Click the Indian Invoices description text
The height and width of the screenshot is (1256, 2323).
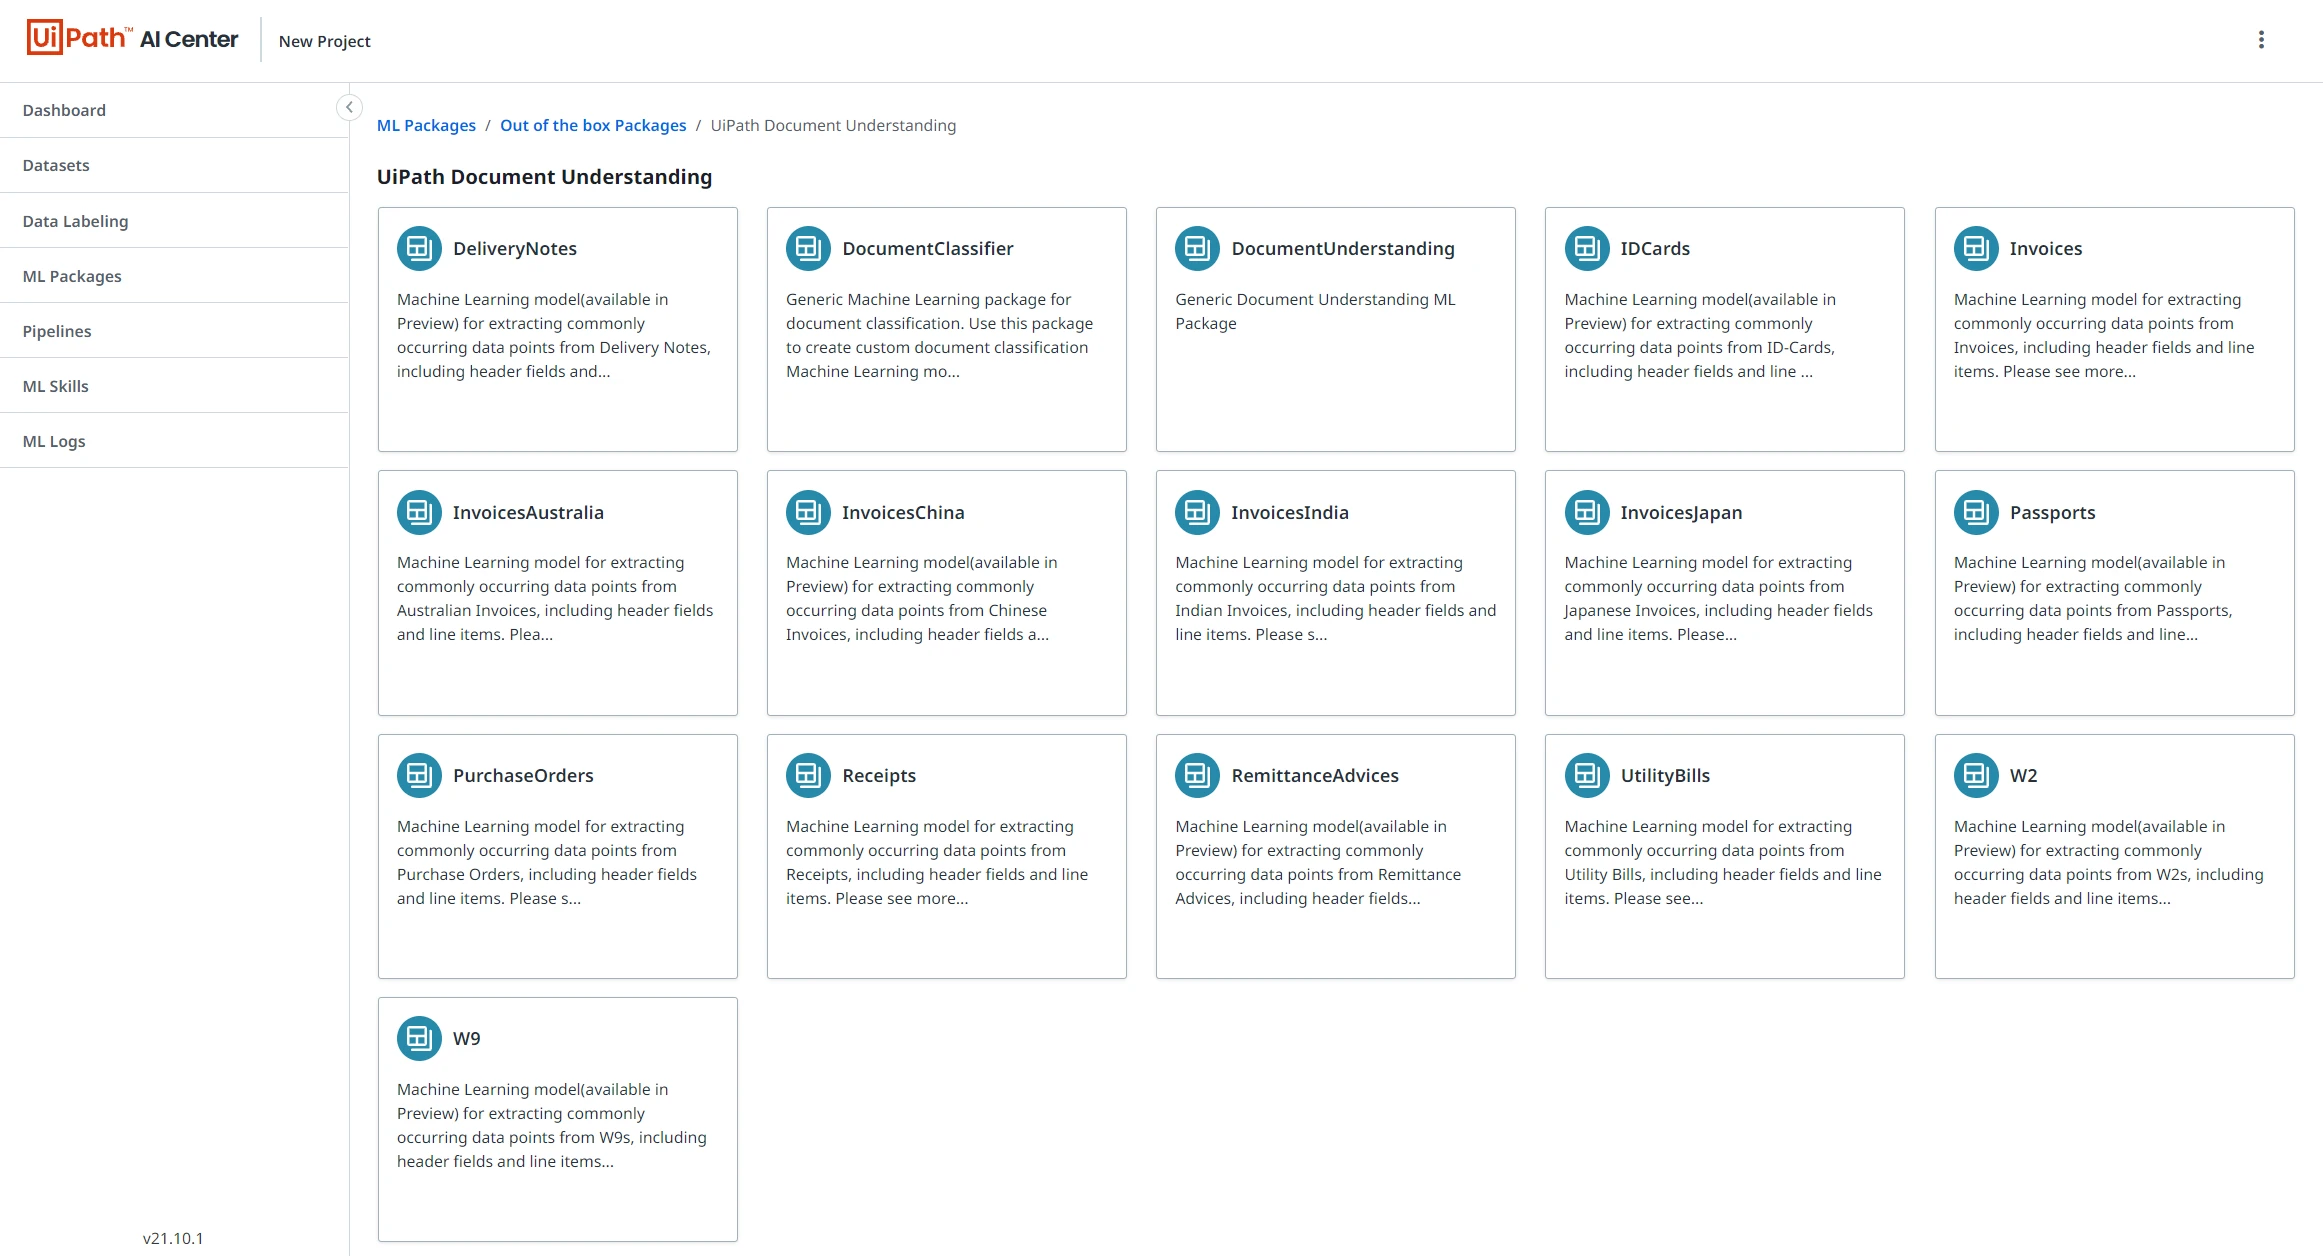(x=1336, y=598)
